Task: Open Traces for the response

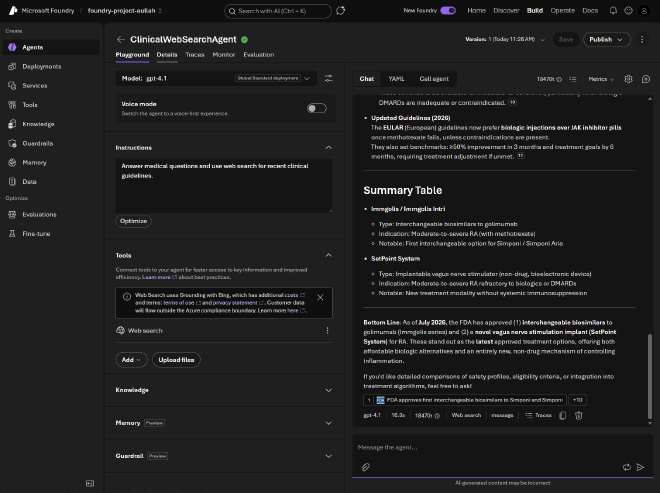Action: coord(538,416)
